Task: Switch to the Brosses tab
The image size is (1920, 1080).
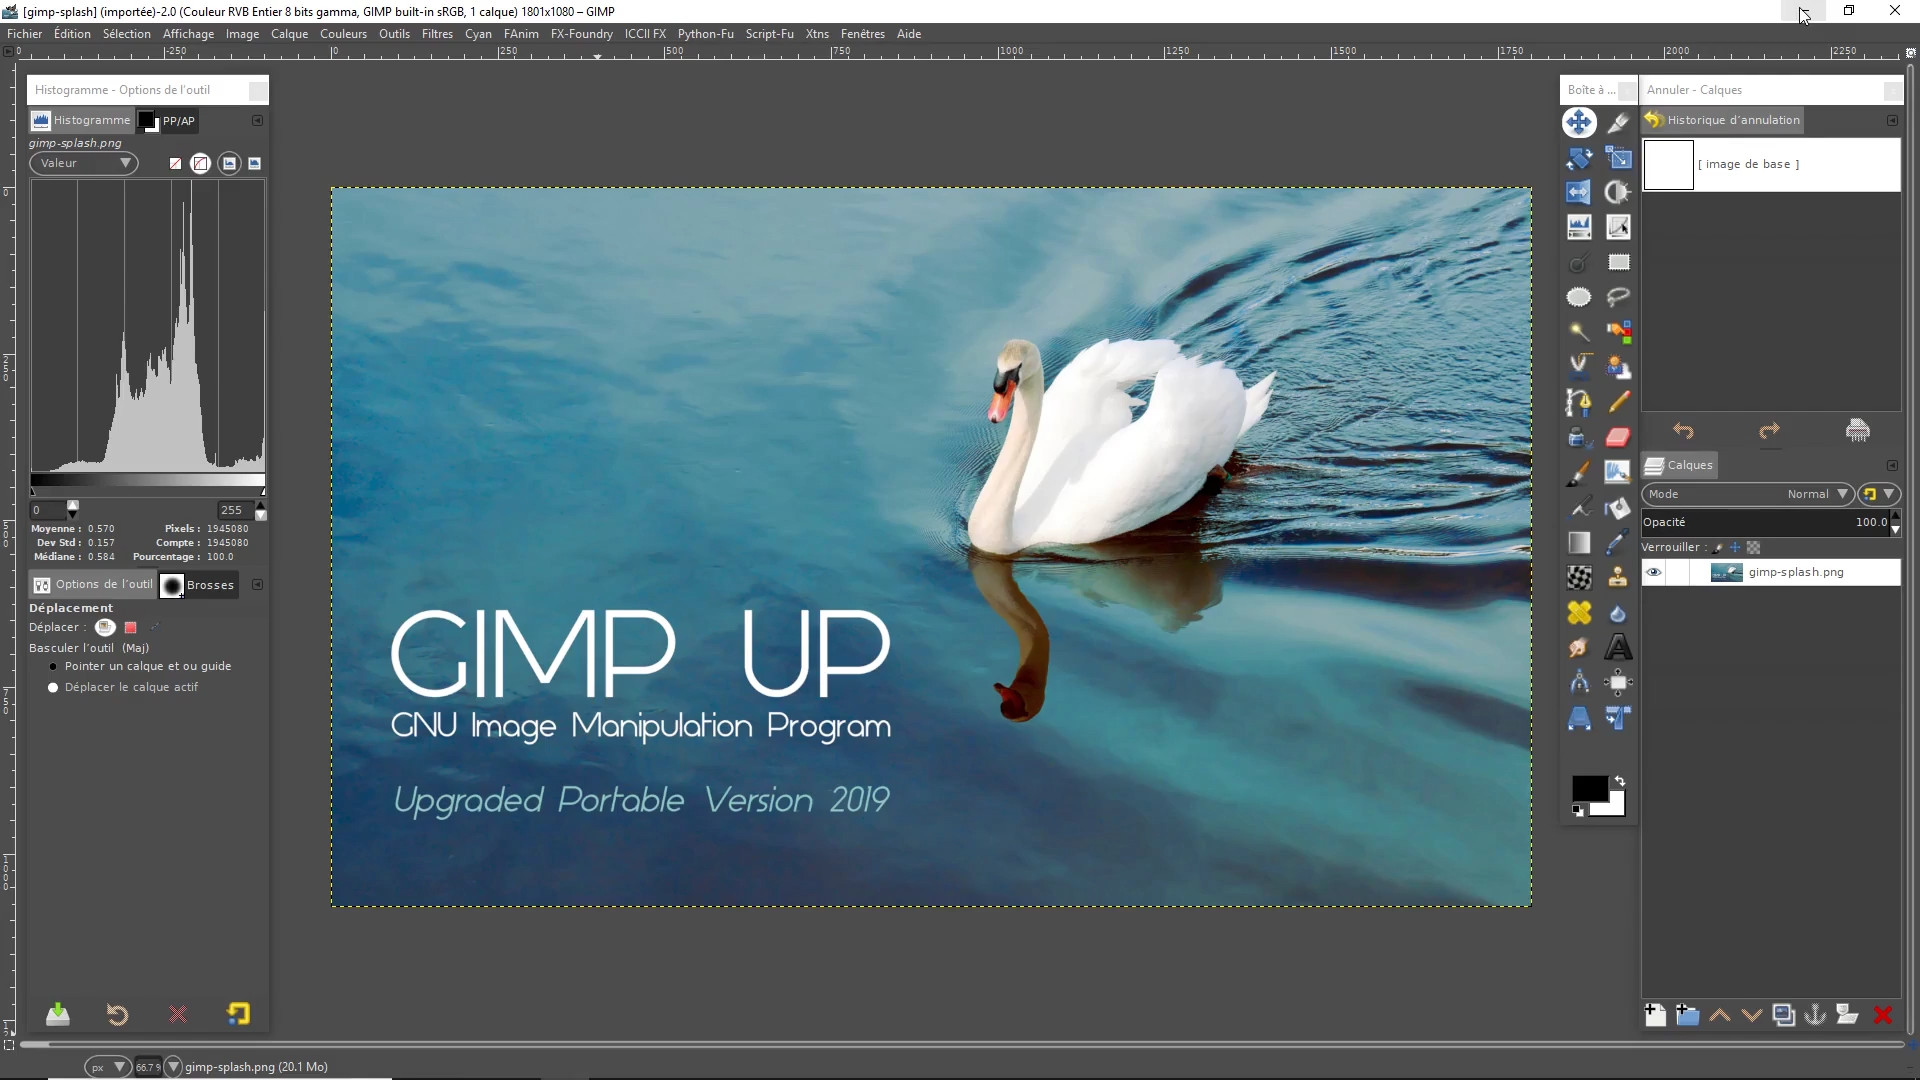Action: click(x=198, y=585)
